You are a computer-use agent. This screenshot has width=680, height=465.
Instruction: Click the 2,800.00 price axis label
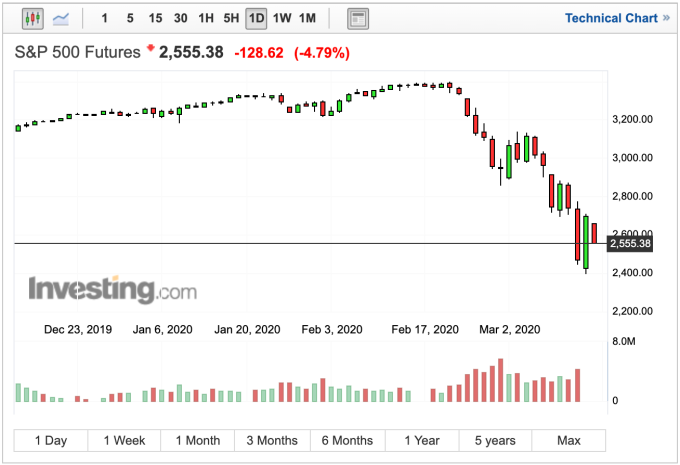(632, 196)
